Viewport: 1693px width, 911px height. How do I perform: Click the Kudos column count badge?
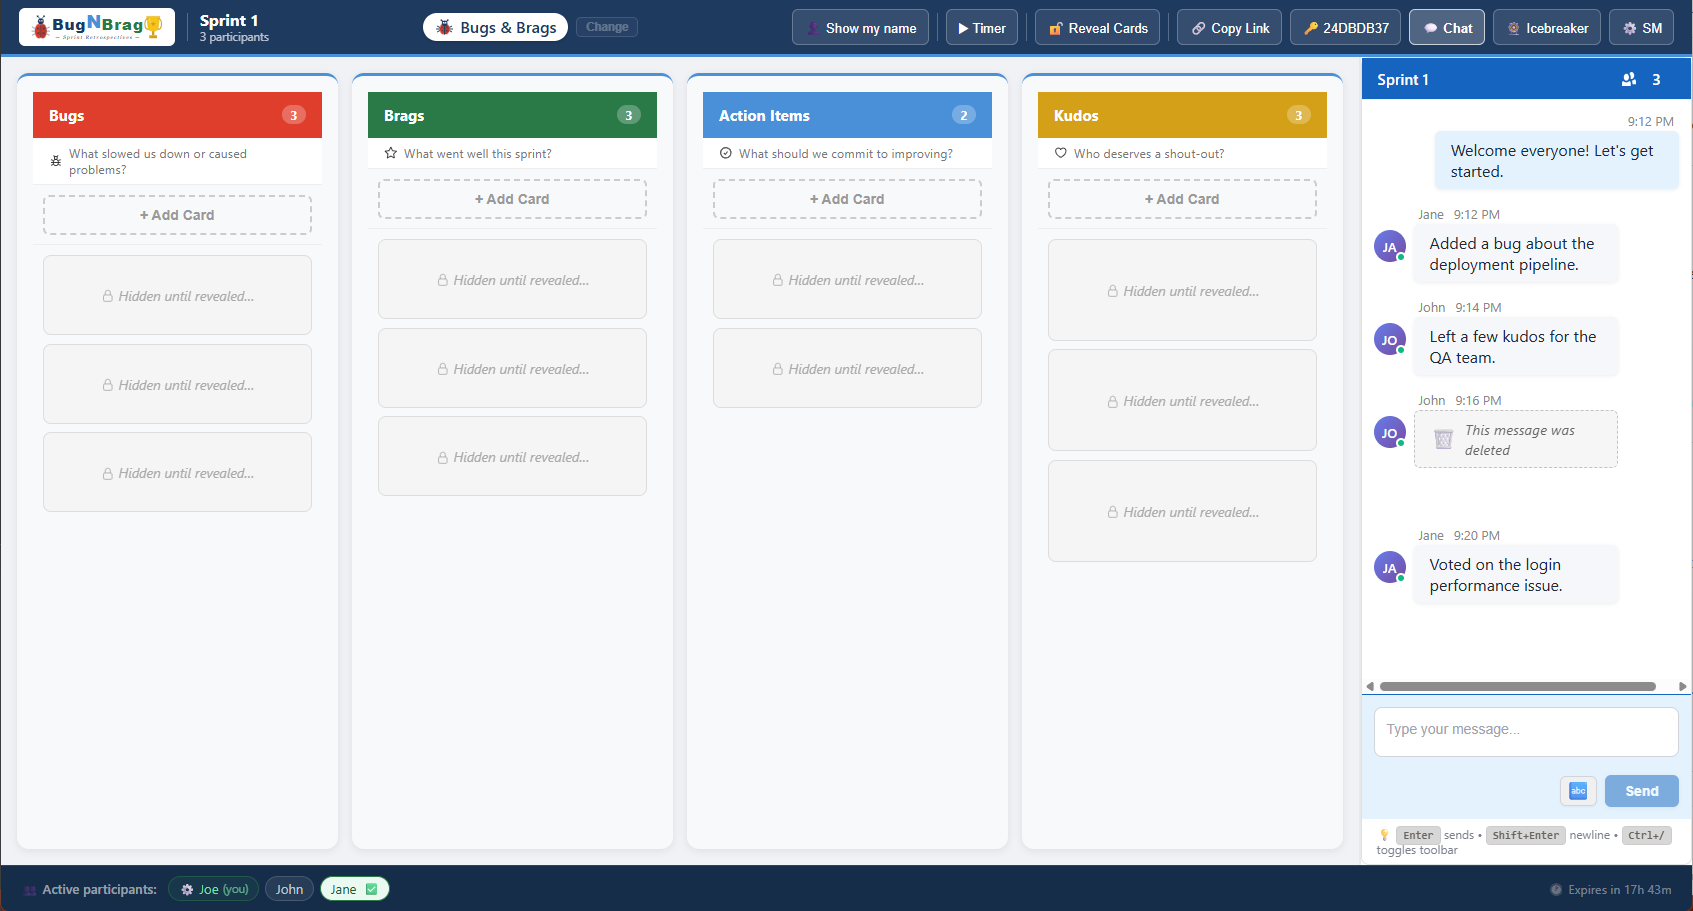point(1298,115)
